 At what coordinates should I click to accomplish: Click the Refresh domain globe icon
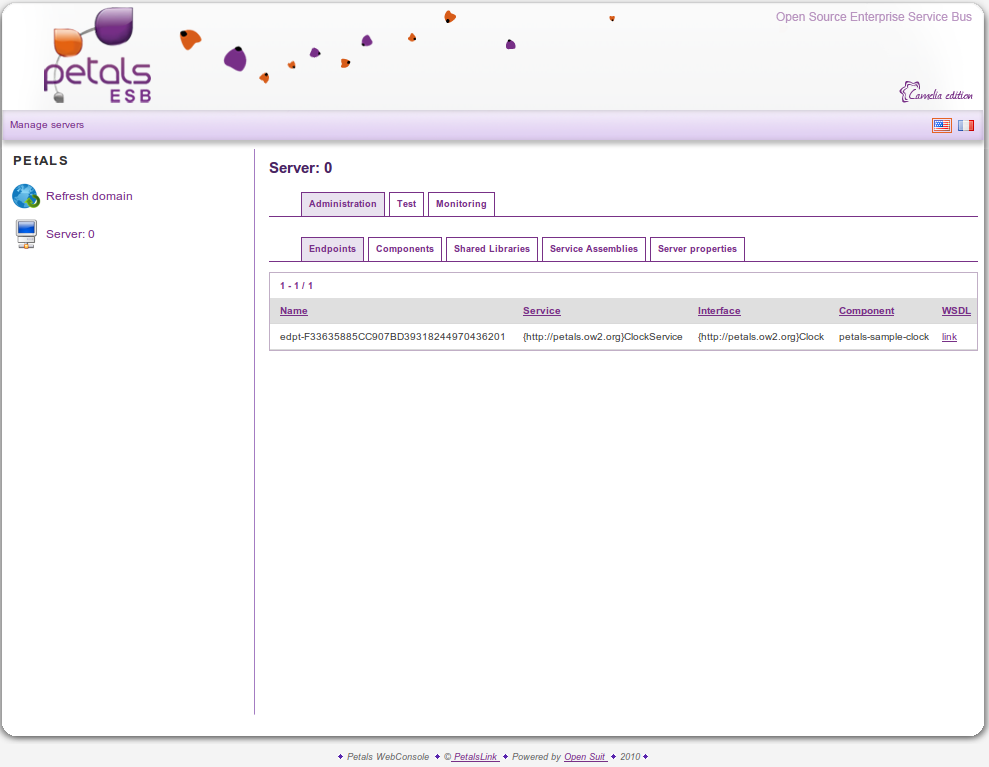(26, 196)
